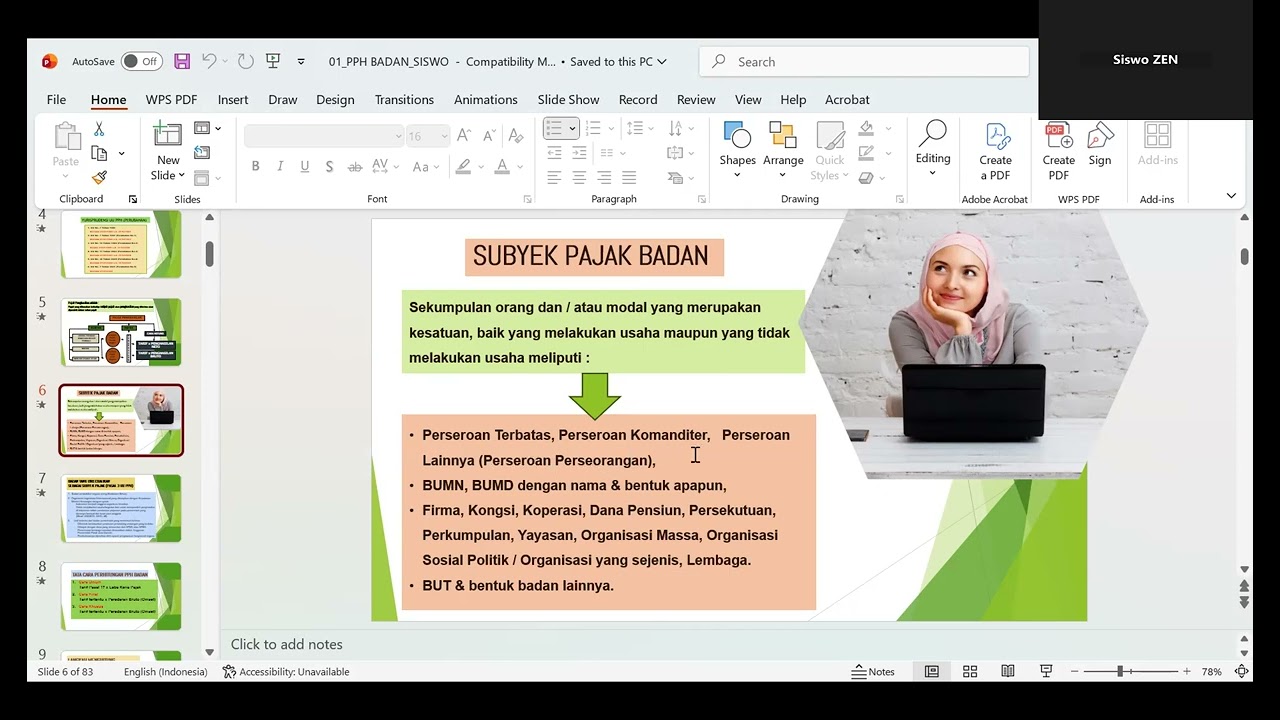This screenshot has height=720, width=1280.
Task: Click the Copy icon in Clipboard group
Action: point(99,153)
